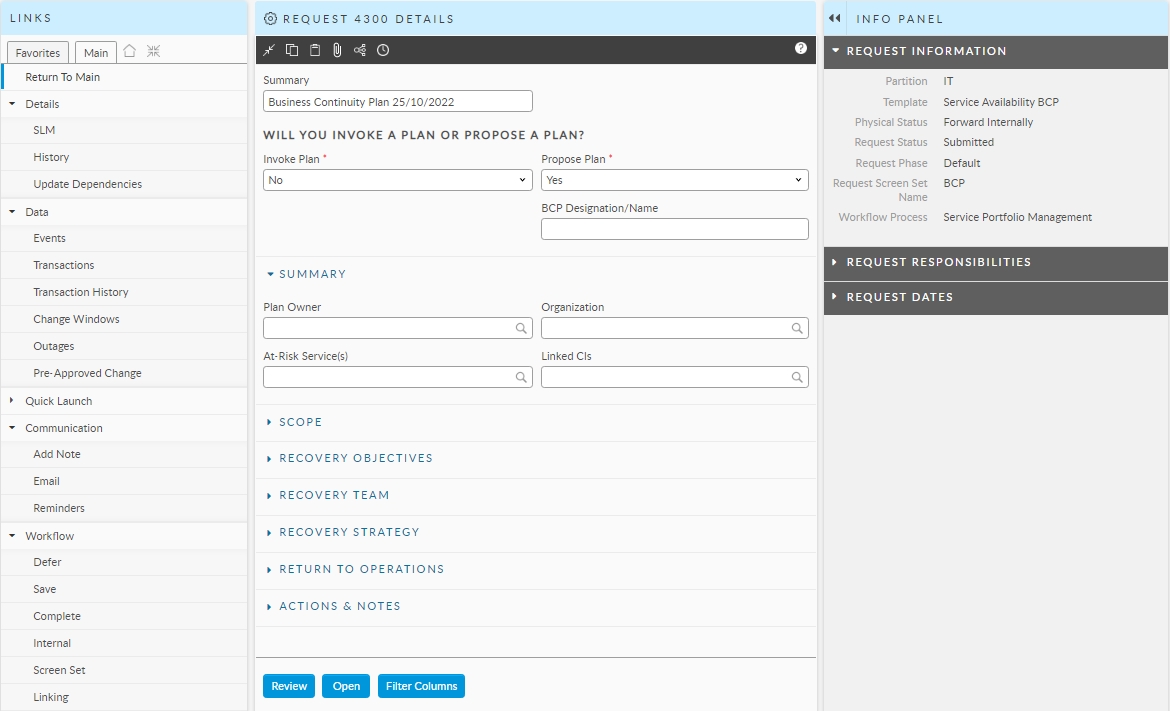Viewport: 1170px width, 711px height.
Task: Click the BCP Designation/Name input field
Action: click(674, 229)
